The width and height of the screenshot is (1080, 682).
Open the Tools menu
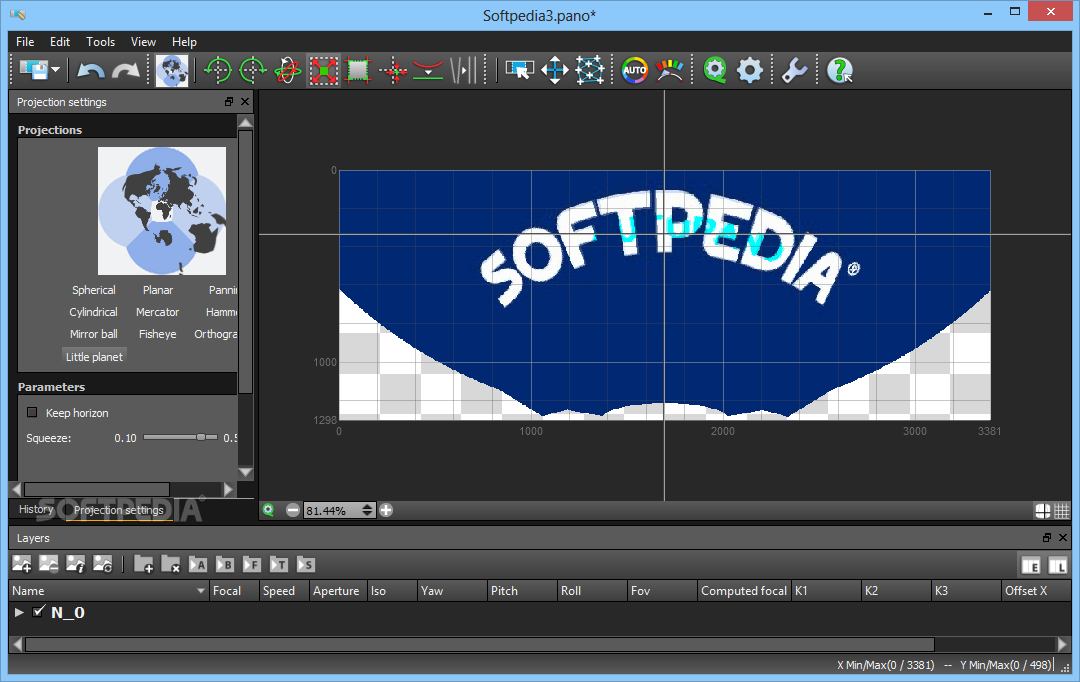[101, 41]
